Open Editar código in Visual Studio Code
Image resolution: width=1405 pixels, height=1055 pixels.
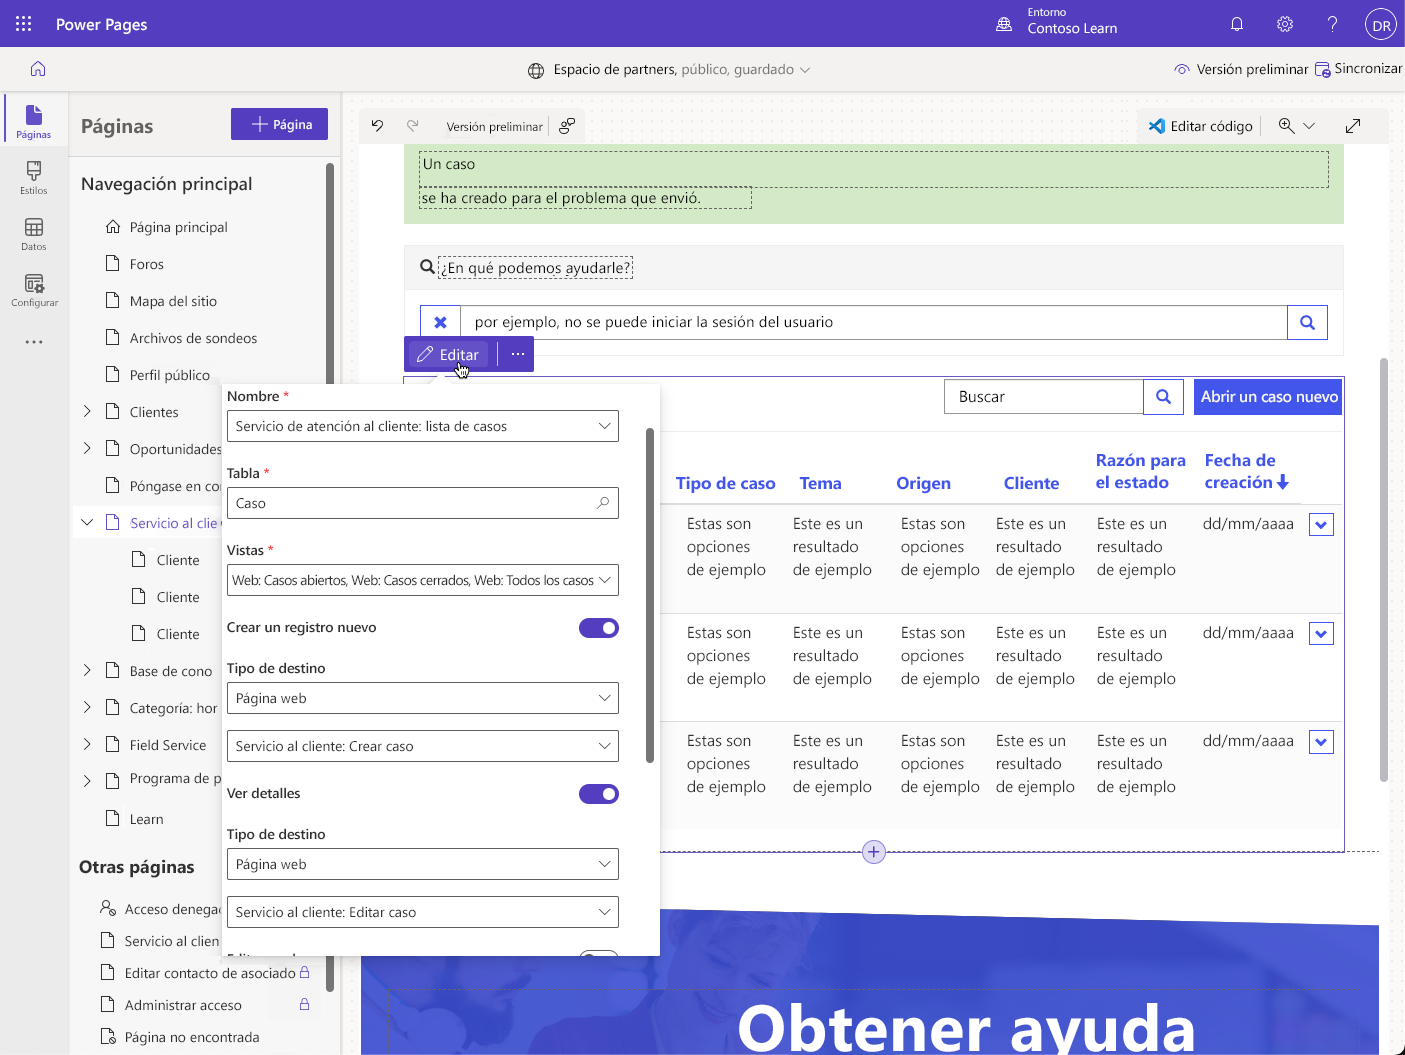coord(1200,126)
